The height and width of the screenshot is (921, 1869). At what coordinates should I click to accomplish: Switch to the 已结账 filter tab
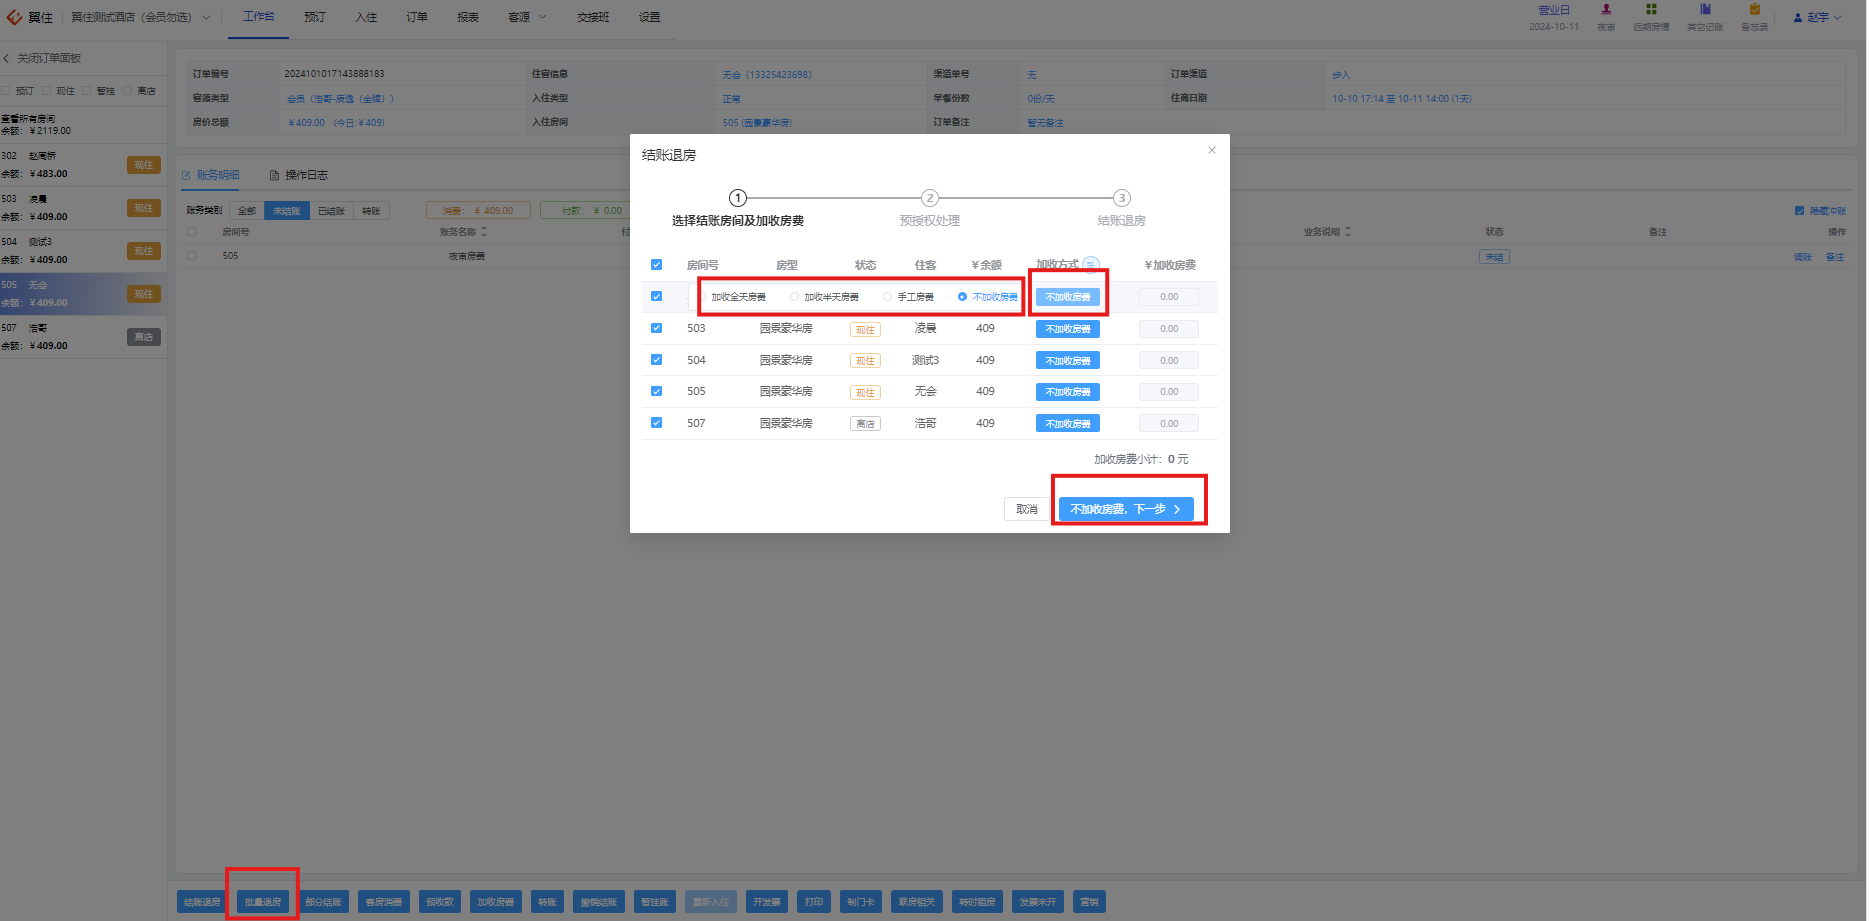331,211
